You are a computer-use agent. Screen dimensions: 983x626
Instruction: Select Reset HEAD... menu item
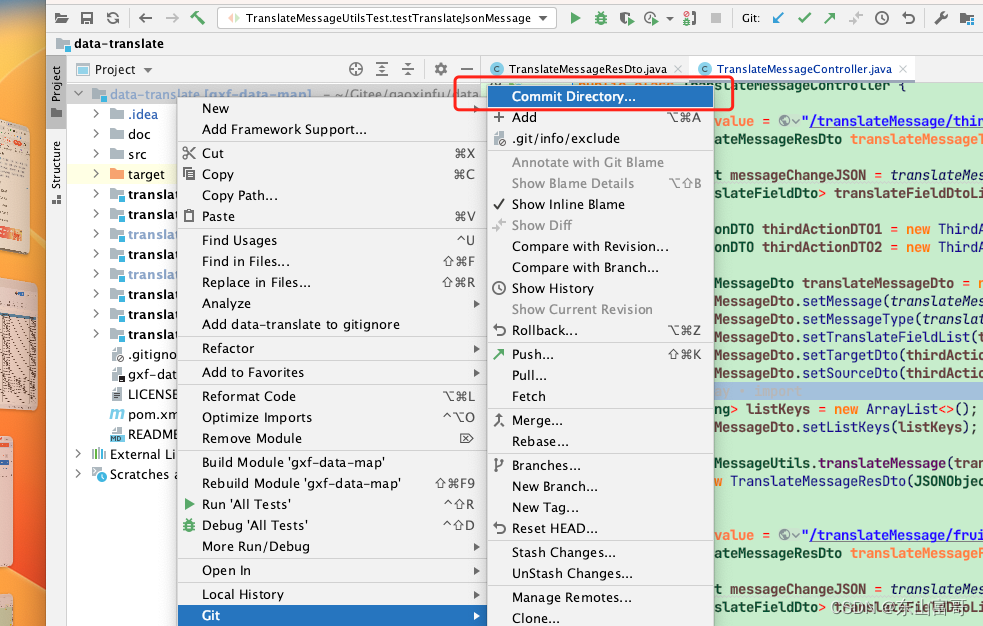(x=601, y=528)
